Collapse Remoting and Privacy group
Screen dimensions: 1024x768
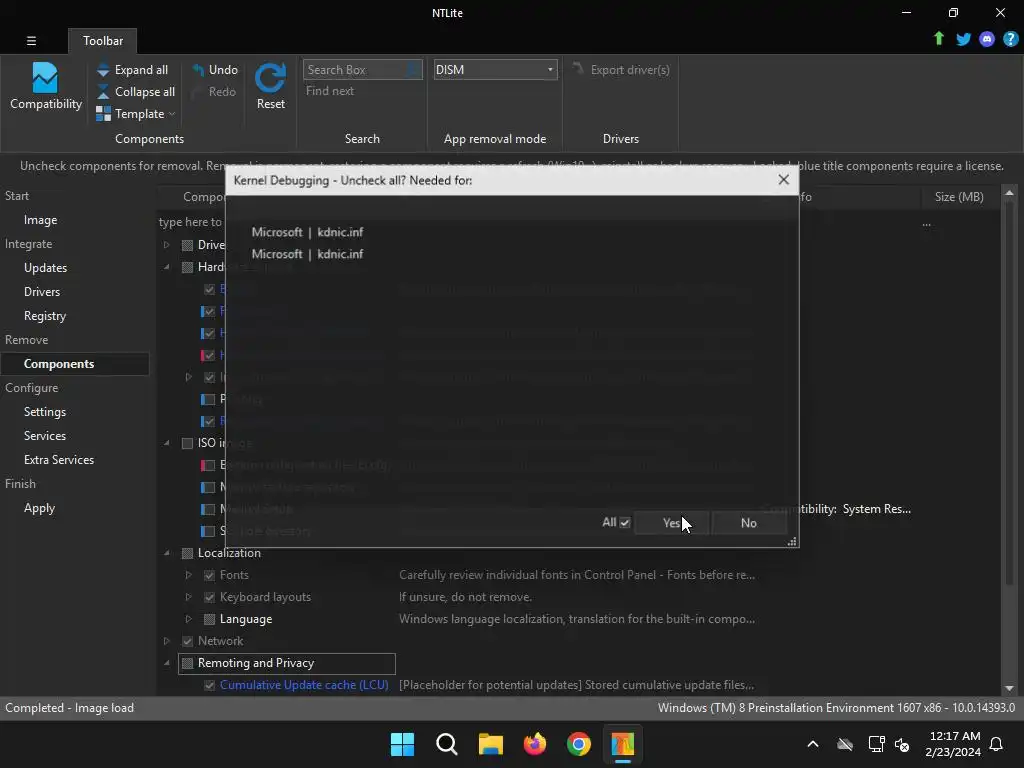(x=167, y=664)
